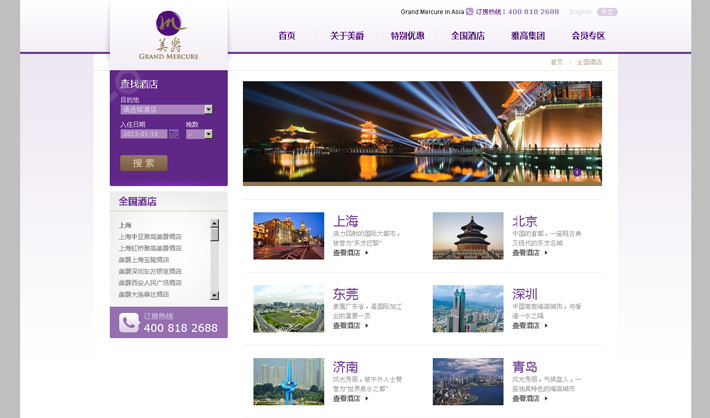
Task: Click the arrow next to 查看酒店 under 上海
Action: (366, 253)
